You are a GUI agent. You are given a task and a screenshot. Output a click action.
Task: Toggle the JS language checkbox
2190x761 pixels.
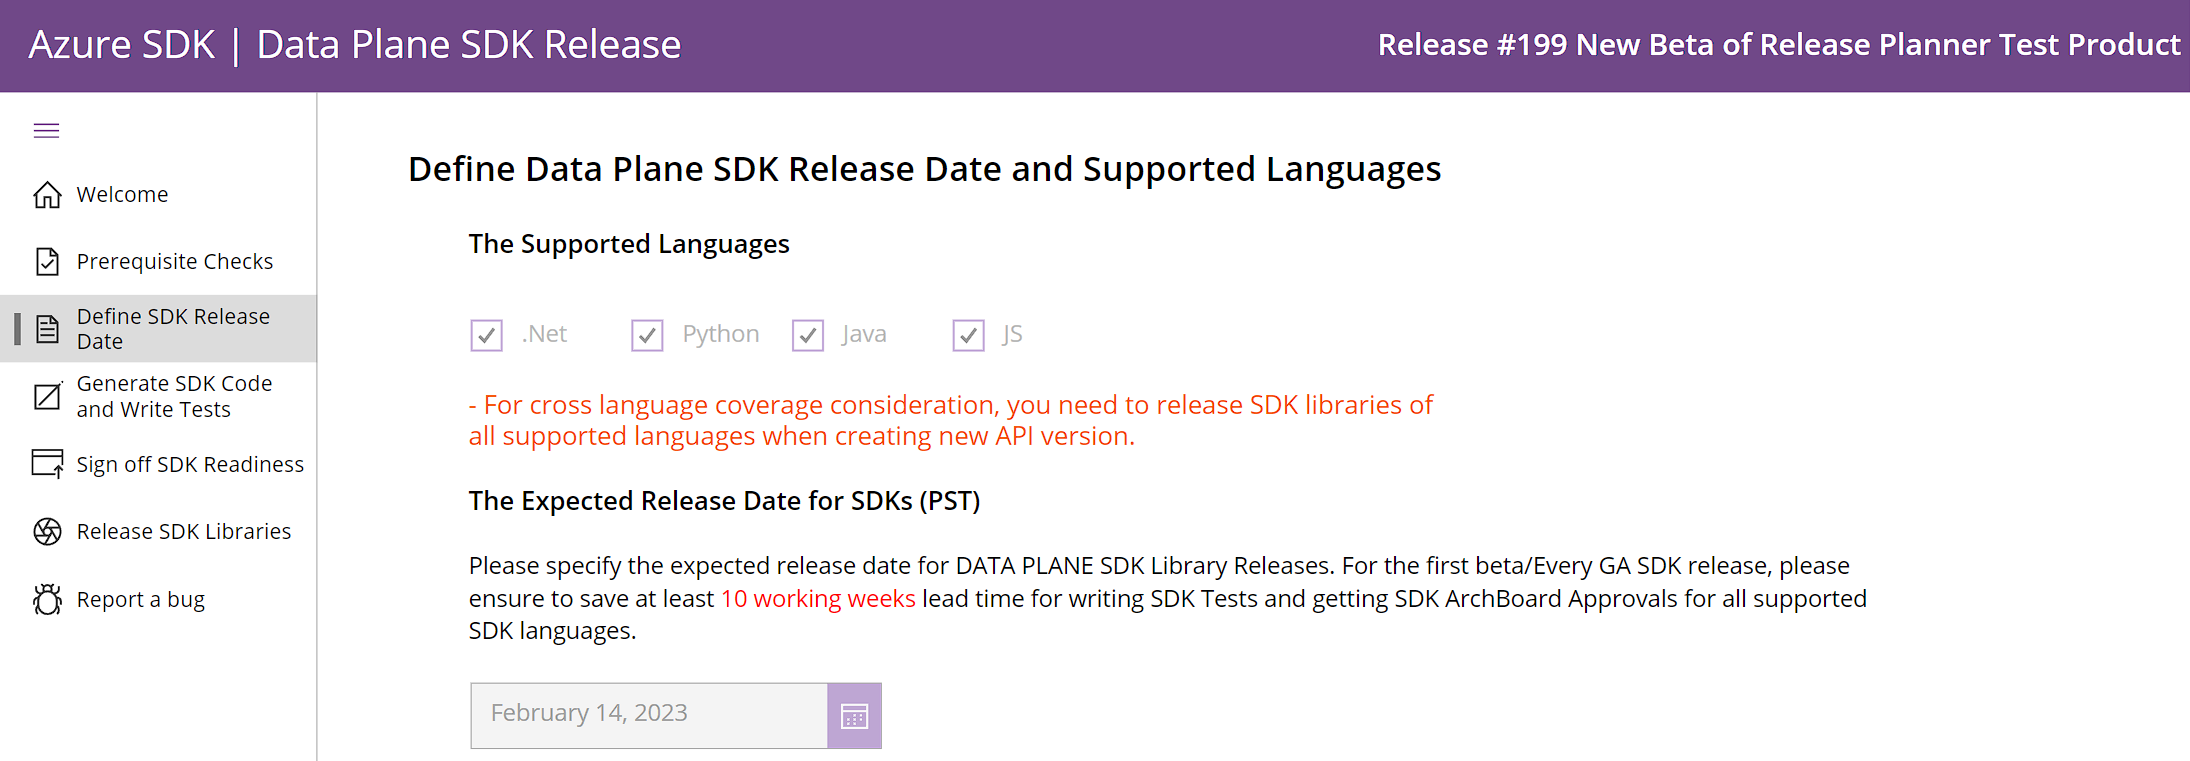(968, 335)
